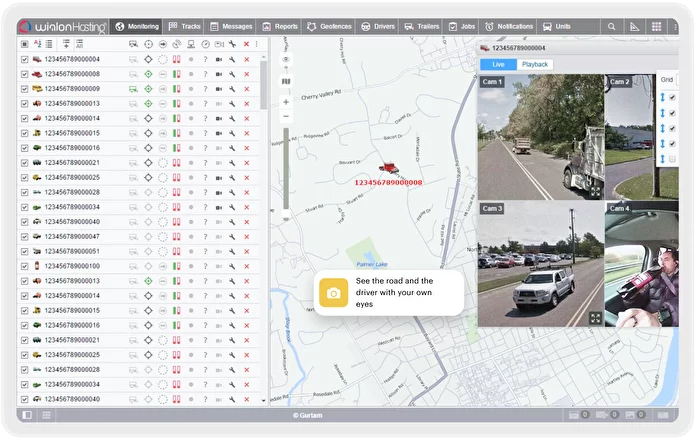Open the search tool in top bar
This screenshot has height=440, width=696.
[x=611, y=26]
